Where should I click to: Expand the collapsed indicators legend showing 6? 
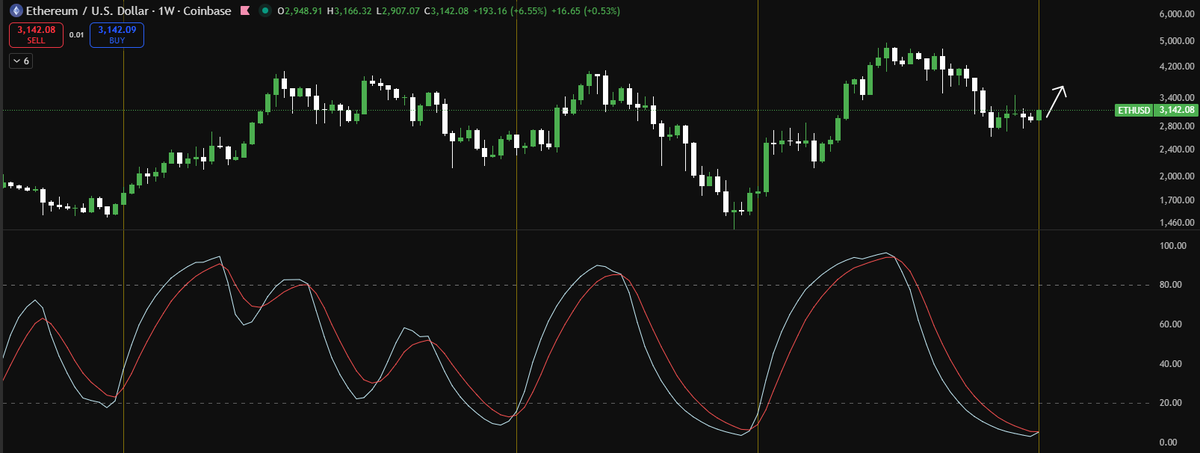(21, 62)
